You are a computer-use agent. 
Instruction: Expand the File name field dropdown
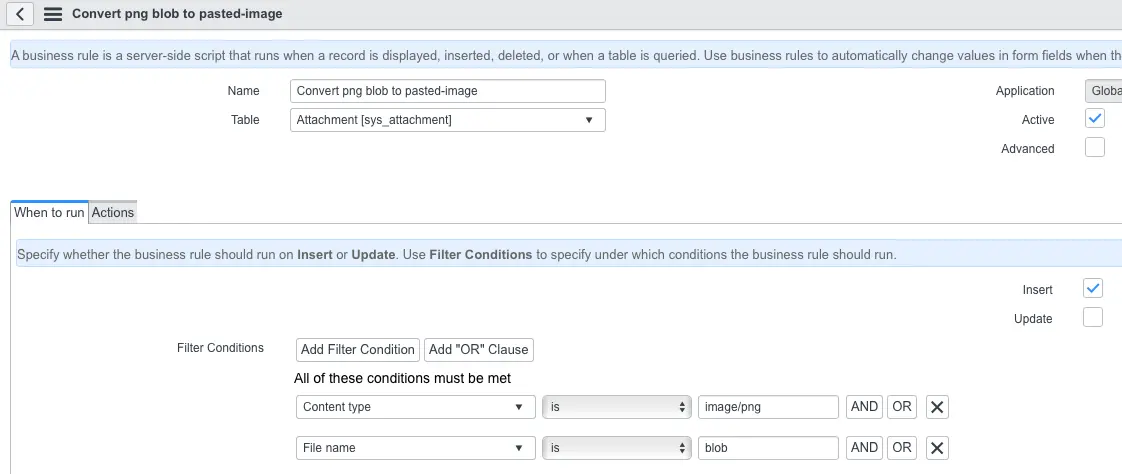413,448
